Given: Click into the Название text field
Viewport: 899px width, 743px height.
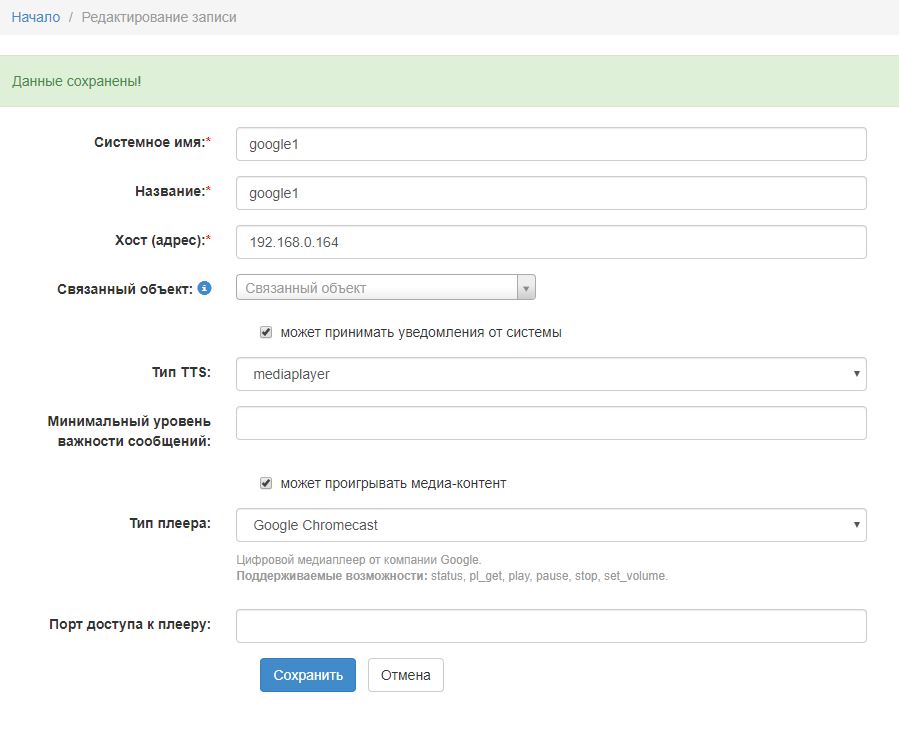Looking at the screenshot, I should tap(551, 193).
